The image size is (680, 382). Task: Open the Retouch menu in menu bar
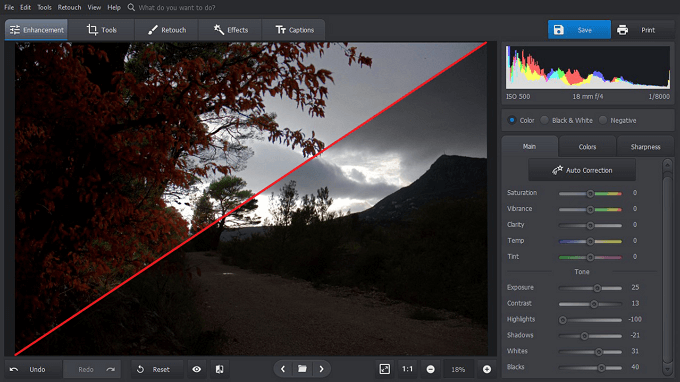(x=69, y=7)
